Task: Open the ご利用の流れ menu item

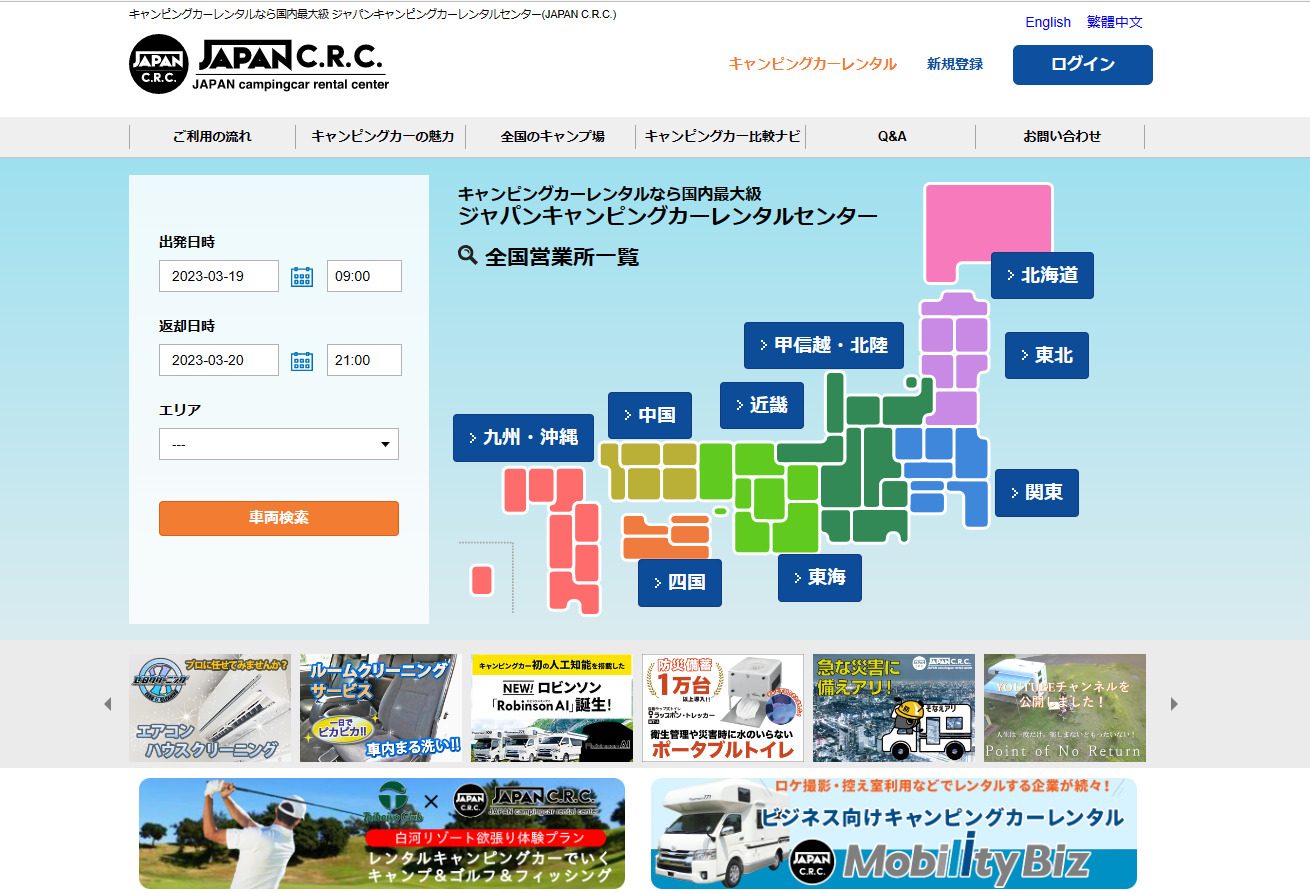Action: point(212,136)
